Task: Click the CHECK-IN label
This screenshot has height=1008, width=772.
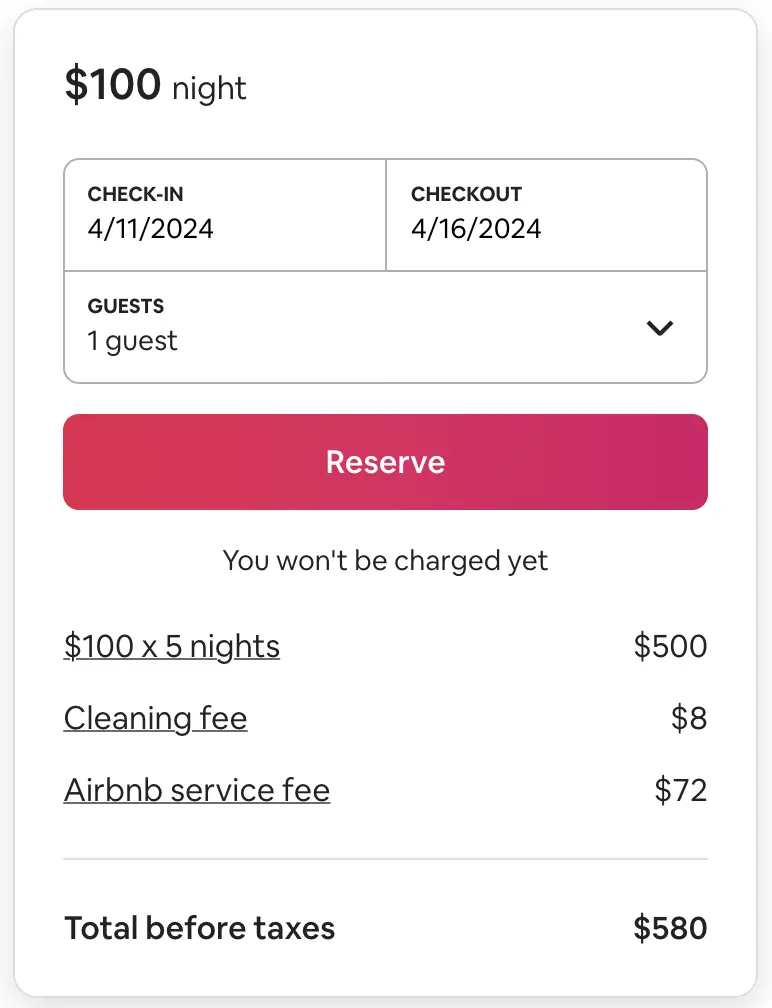Action: [x=135, y=194]
